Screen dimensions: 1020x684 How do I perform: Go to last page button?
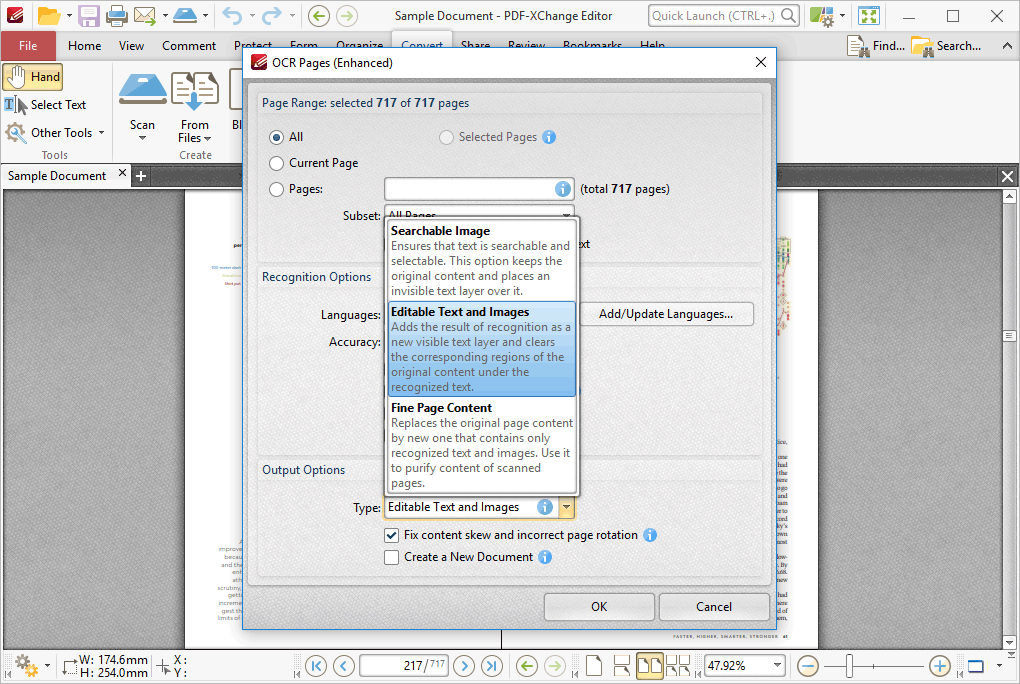492,666
